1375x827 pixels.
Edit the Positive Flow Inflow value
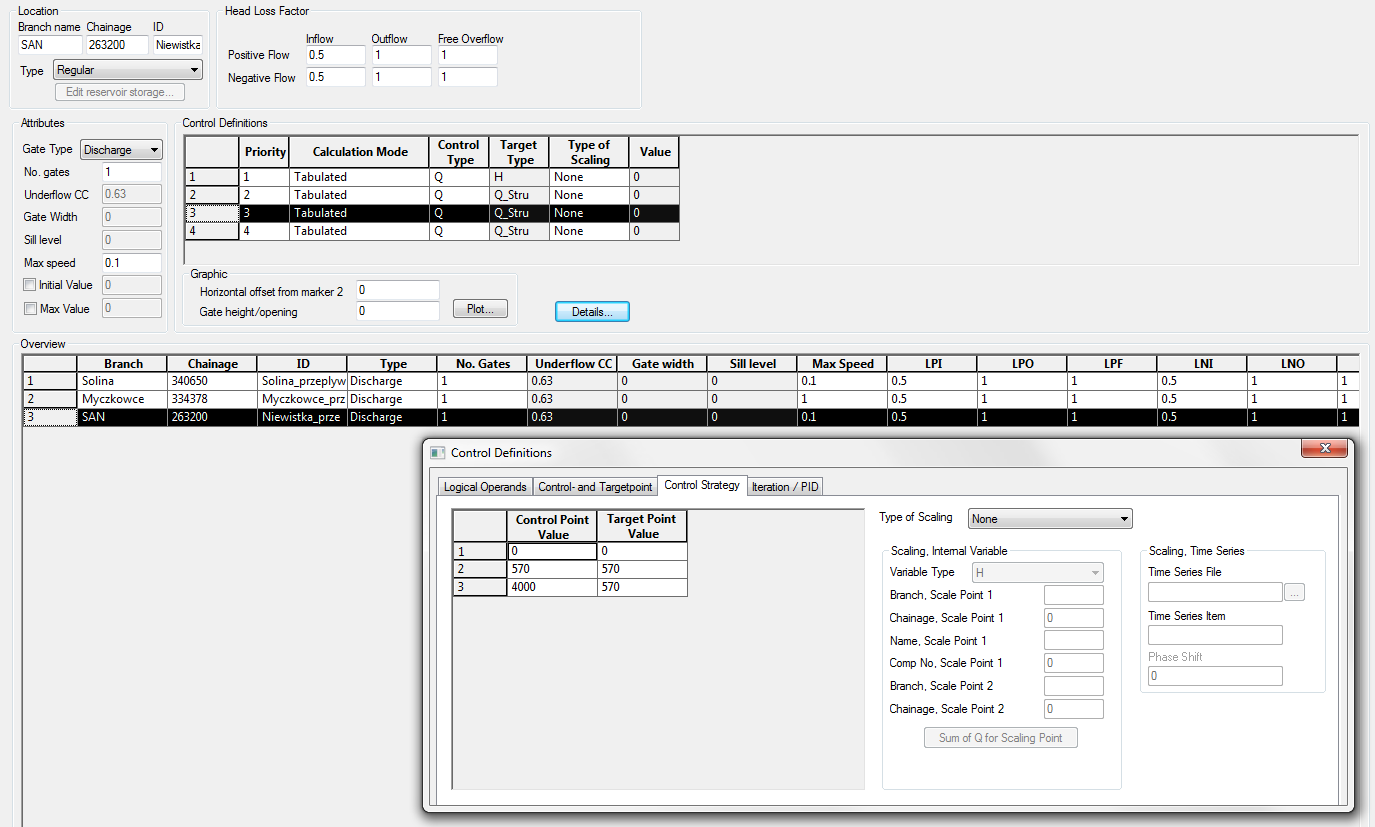[x=335, y=55]
